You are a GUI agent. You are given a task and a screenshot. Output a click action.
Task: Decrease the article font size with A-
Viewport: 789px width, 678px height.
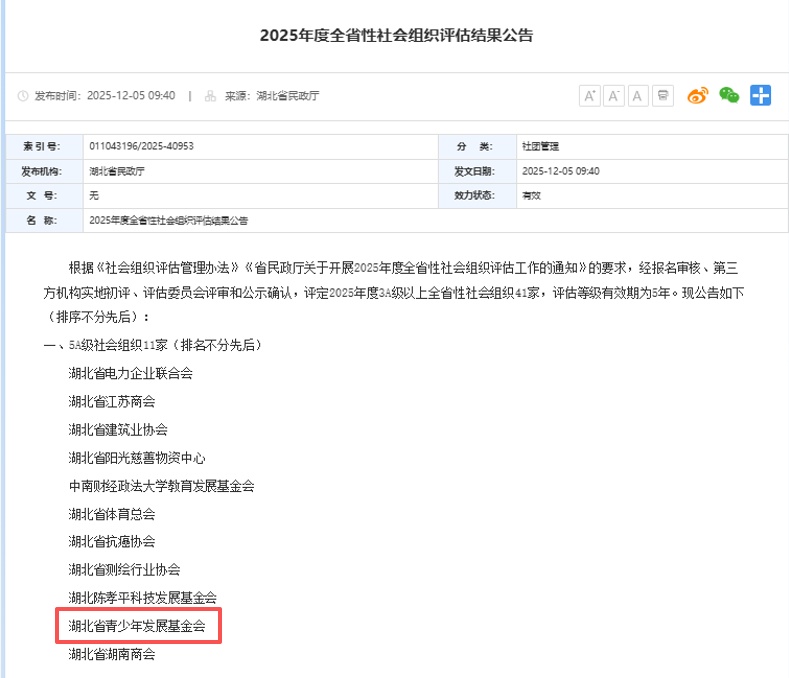click(614, 96)
